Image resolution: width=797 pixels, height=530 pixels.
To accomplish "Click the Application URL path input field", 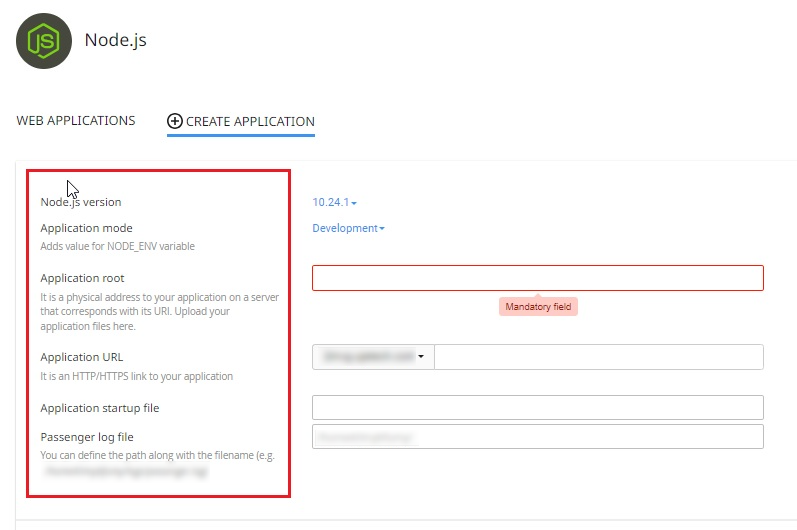I will pyautogui.click(x=599, y=357).
